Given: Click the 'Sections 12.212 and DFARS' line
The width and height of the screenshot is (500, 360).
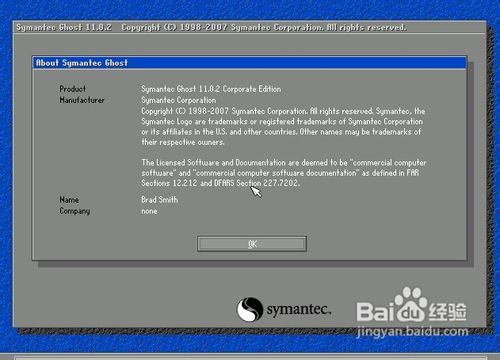Looking at the screenshot, I should click(221, 183).
